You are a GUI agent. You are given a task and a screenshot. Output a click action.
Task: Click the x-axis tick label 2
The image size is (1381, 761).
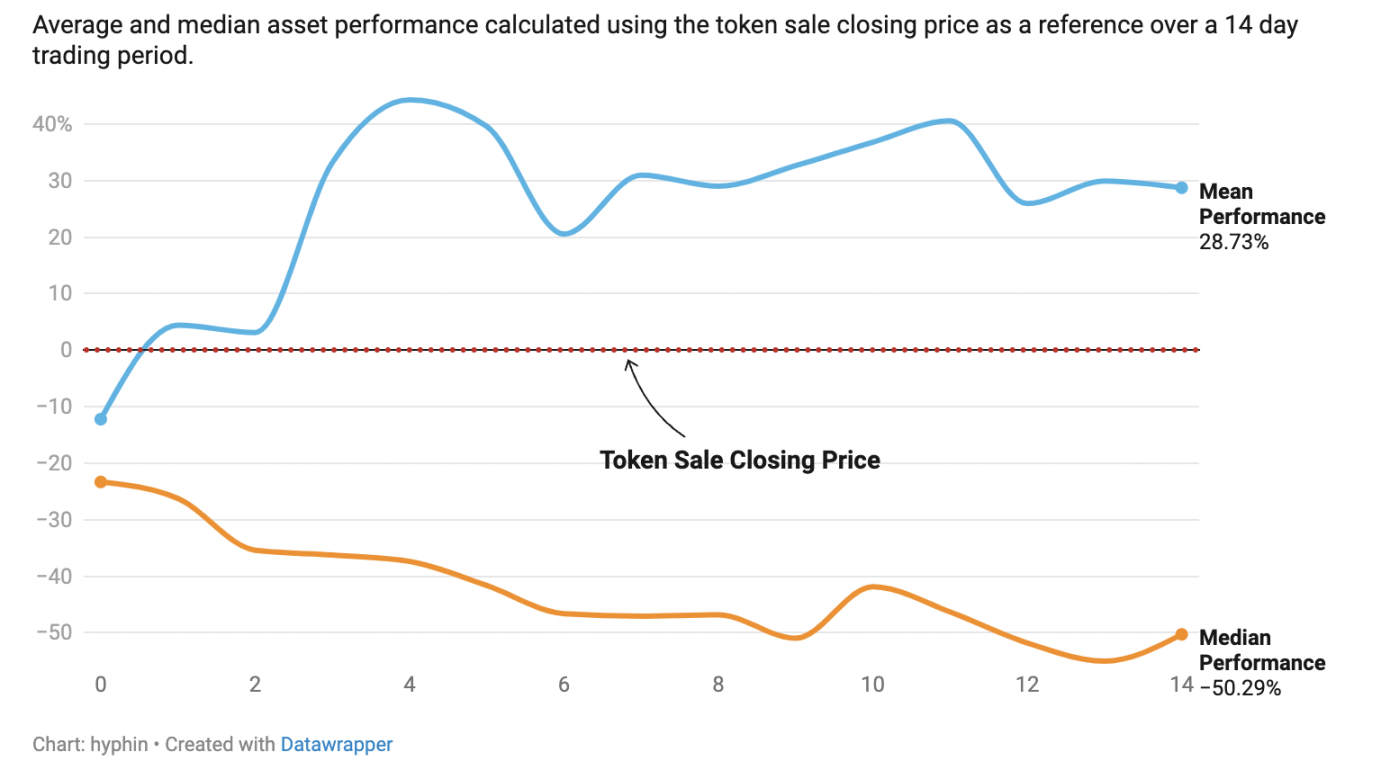pyautogui.click(x=255, y=685)
